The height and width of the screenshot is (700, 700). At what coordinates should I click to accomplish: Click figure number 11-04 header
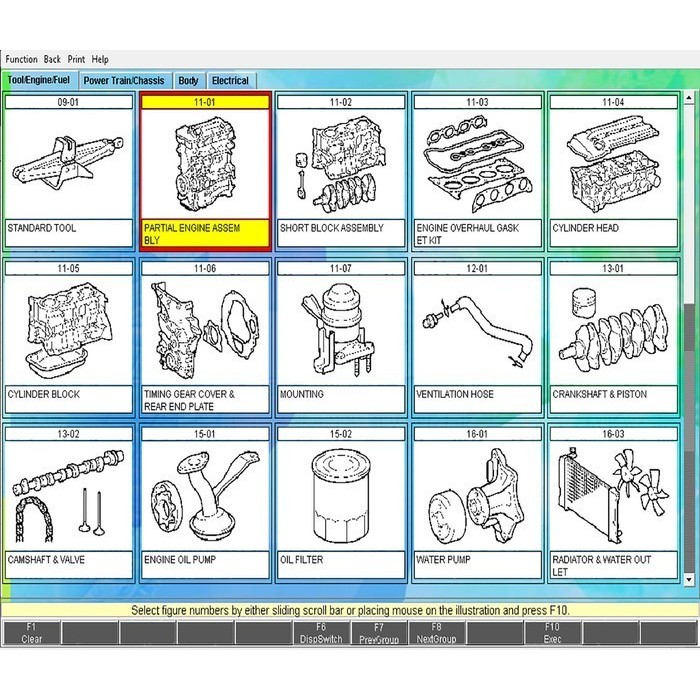[x=613, y=102]
